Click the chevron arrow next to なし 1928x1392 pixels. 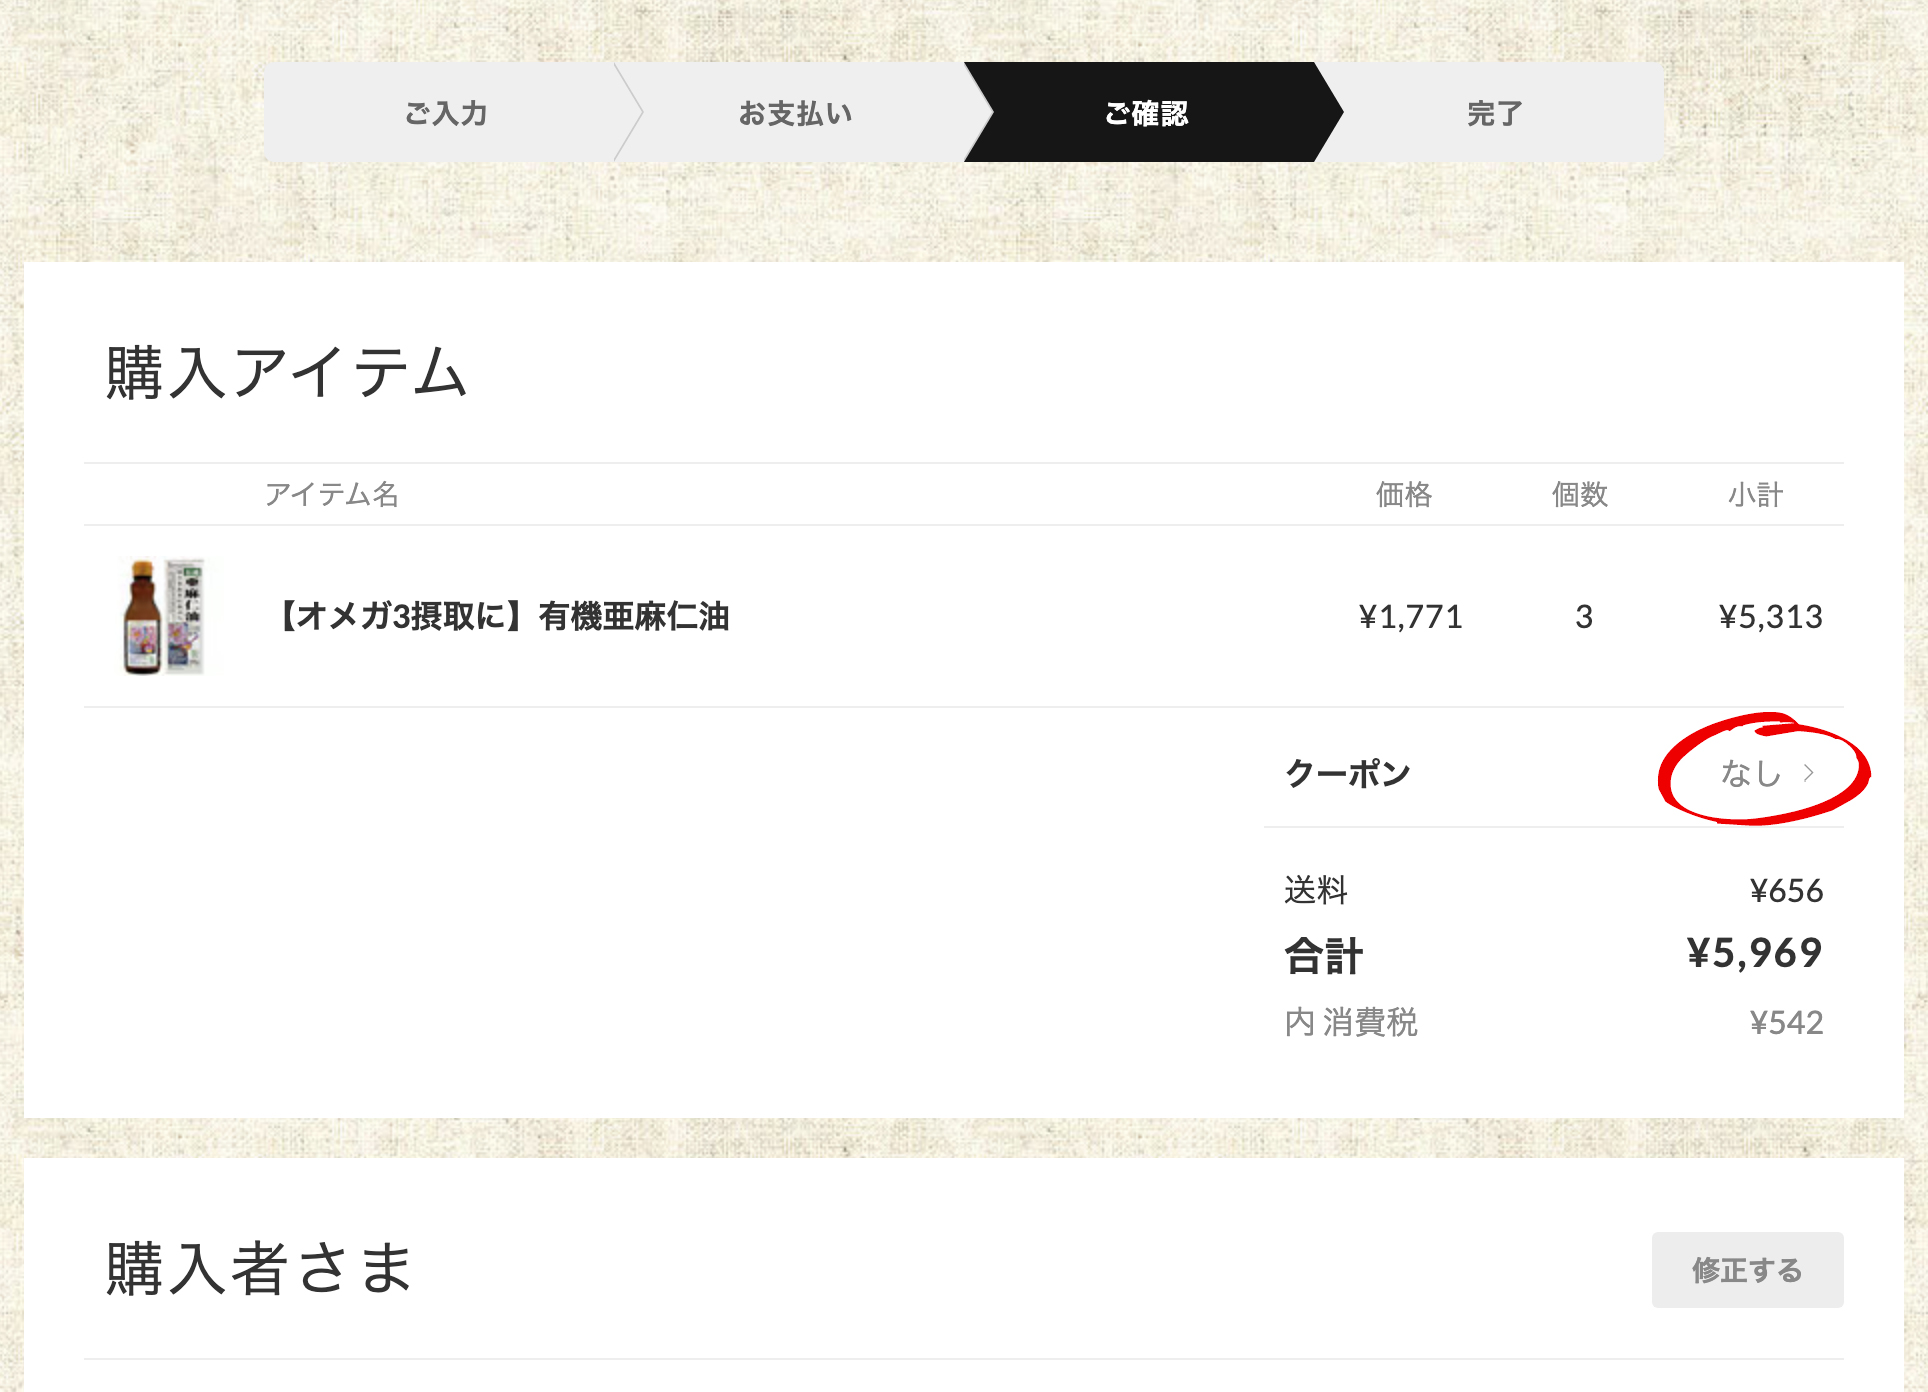point(1808,772)
